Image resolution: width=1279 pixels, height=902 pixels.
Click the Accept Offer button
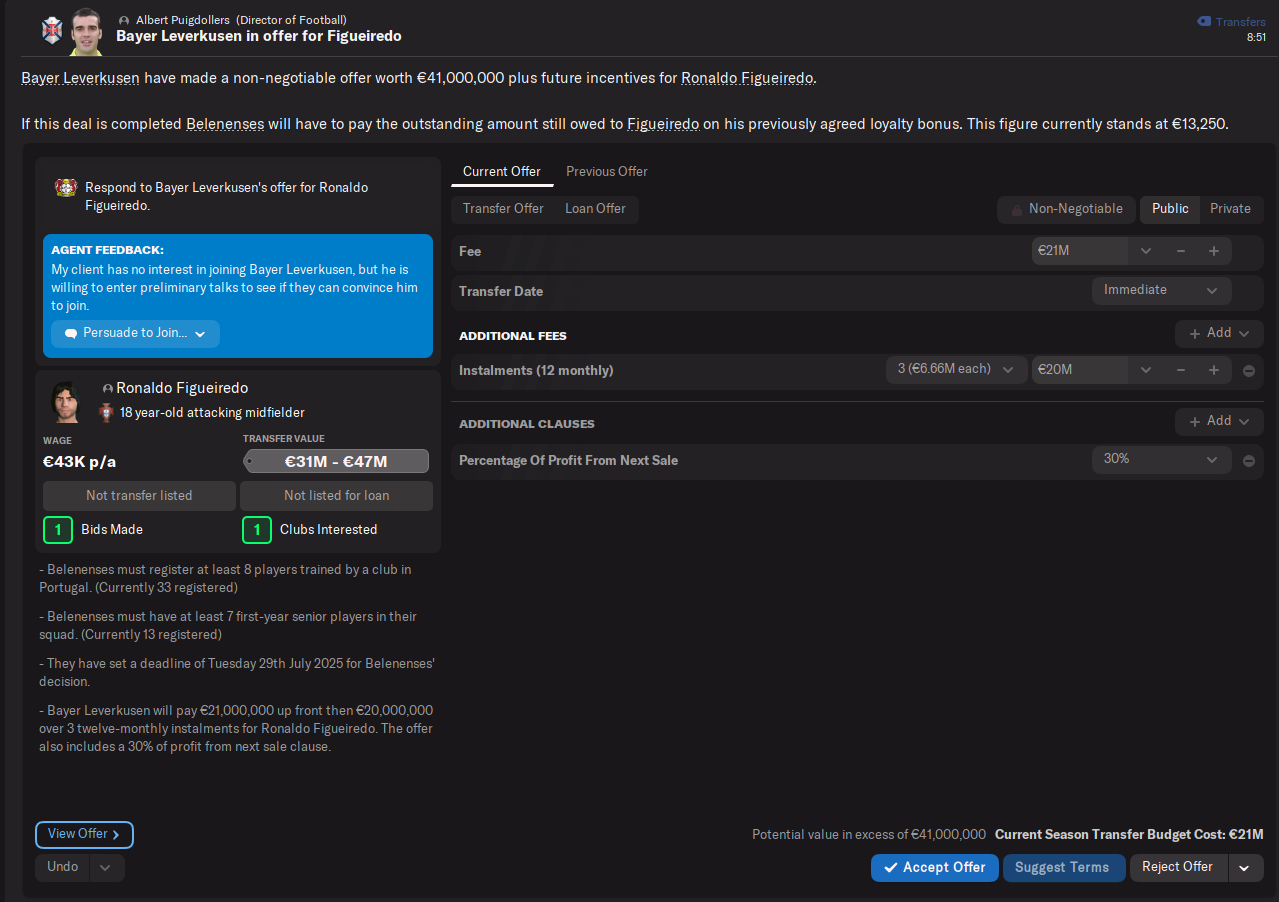(x=934, y=868)
